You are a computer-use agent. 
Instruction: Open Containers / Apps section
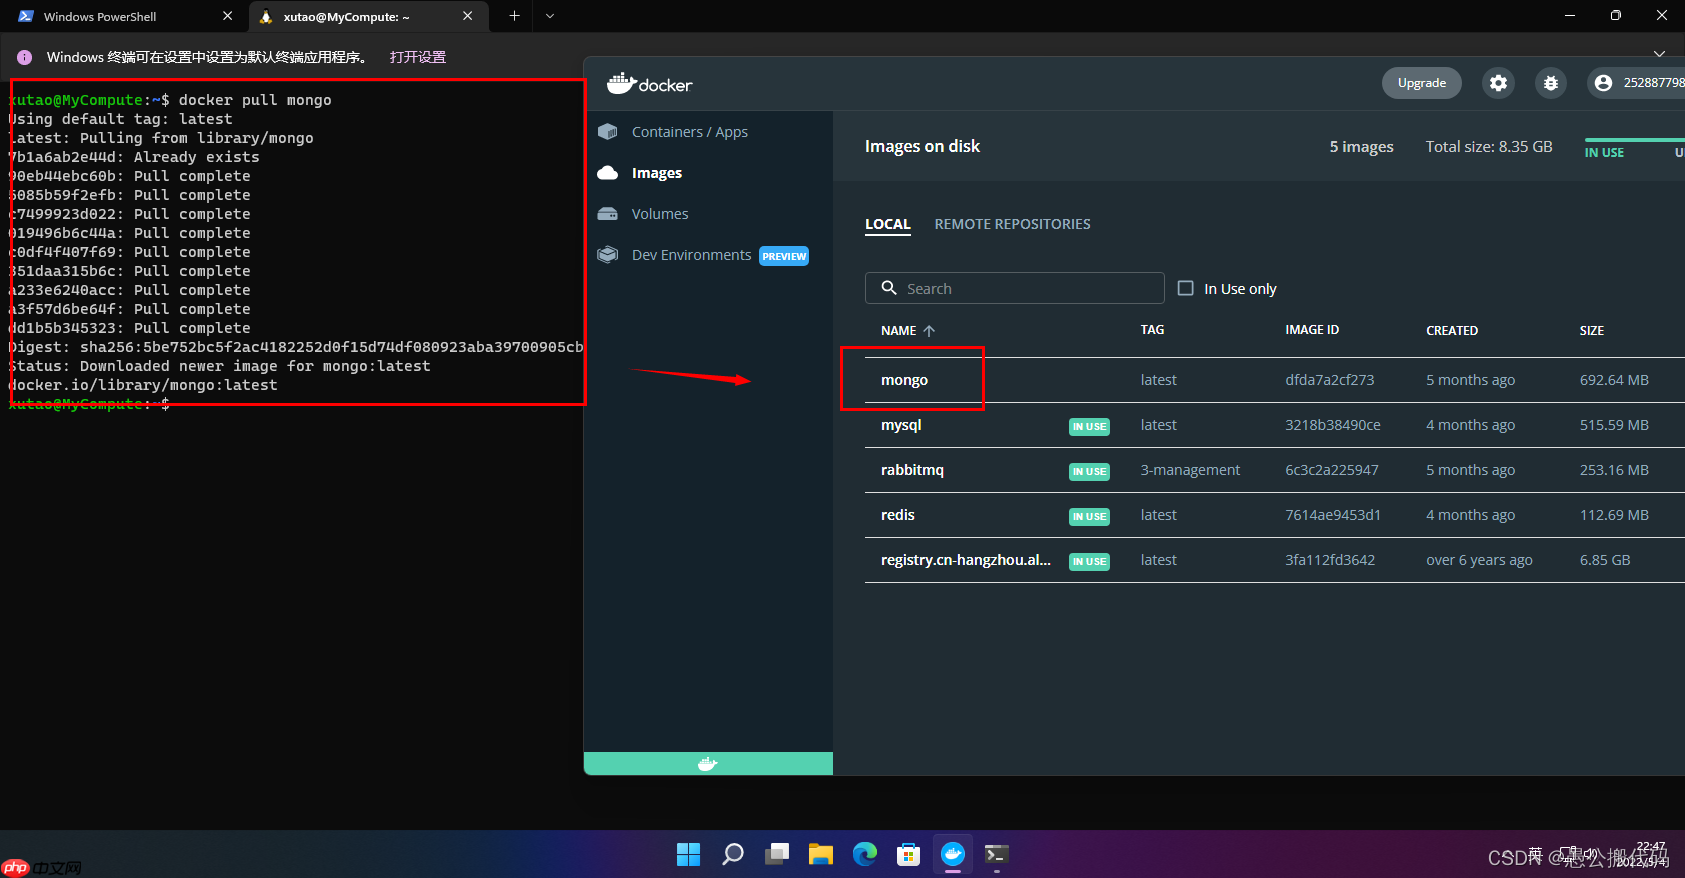[689, 132]
